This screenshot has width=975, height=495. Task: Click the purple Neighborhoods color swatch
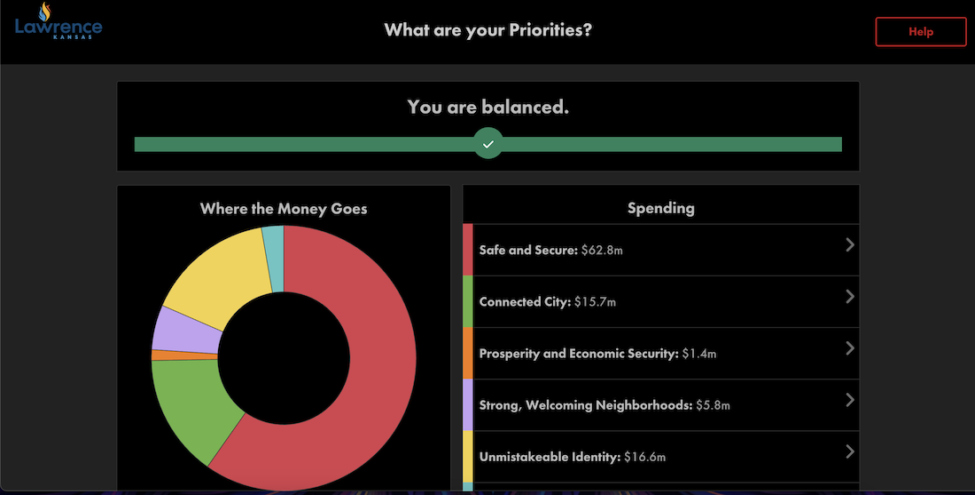coord(468,405)
